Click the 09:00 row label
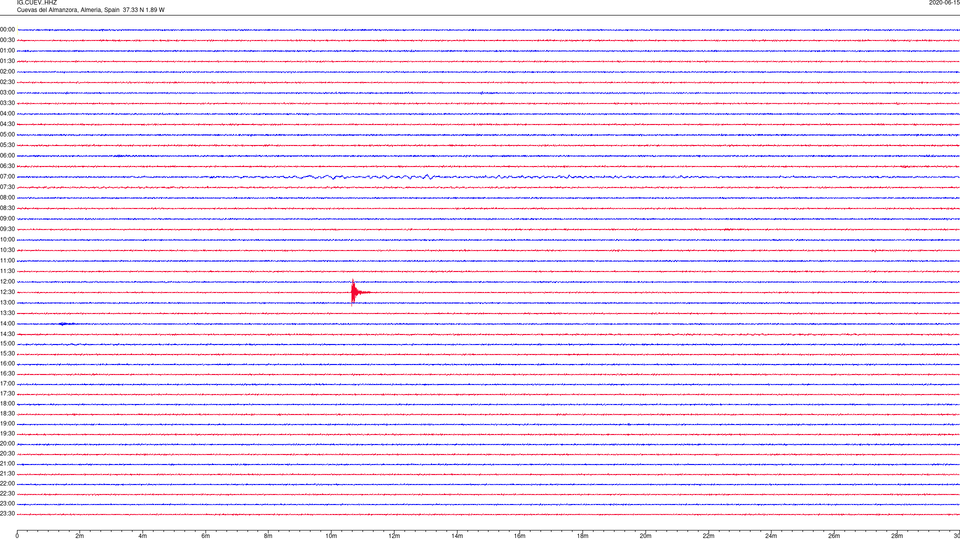 (x=7, y=219)
